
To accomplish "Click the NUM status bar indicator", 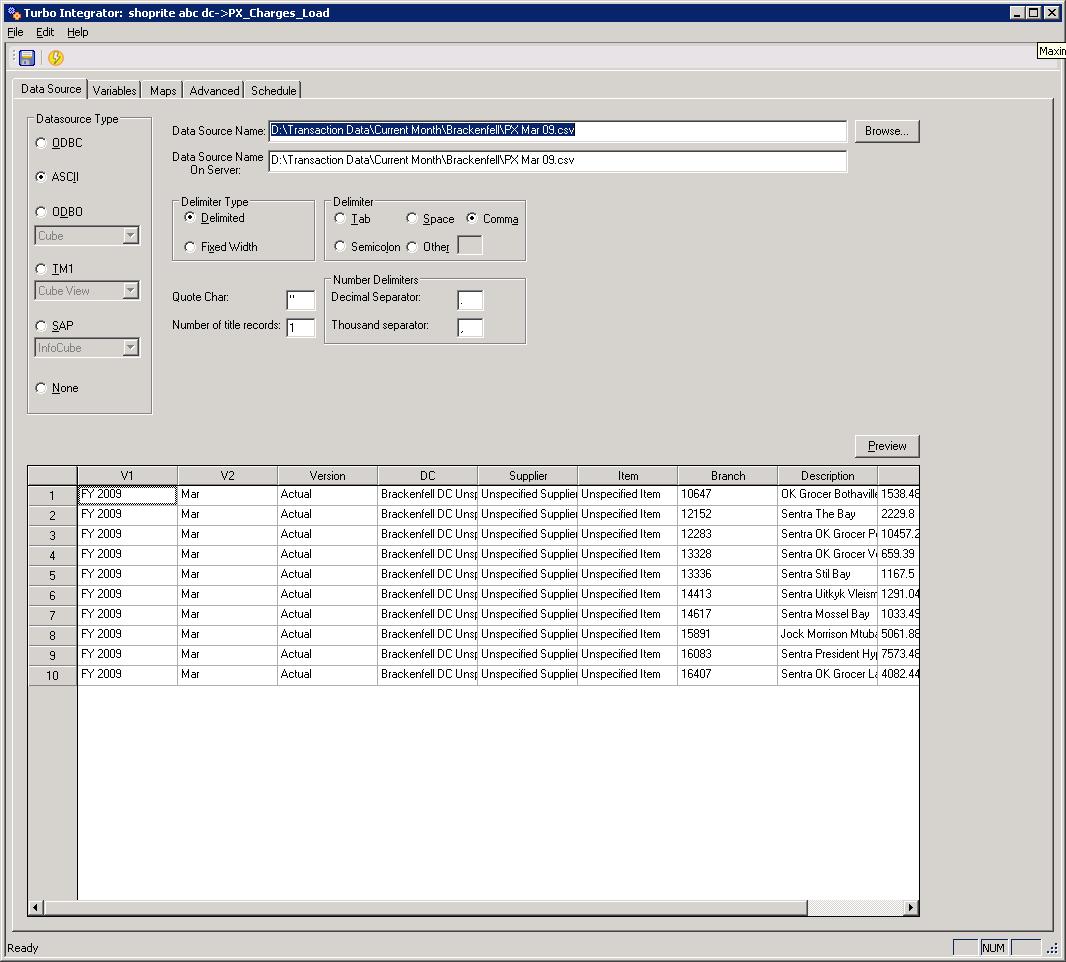I will tap(993, 948).
